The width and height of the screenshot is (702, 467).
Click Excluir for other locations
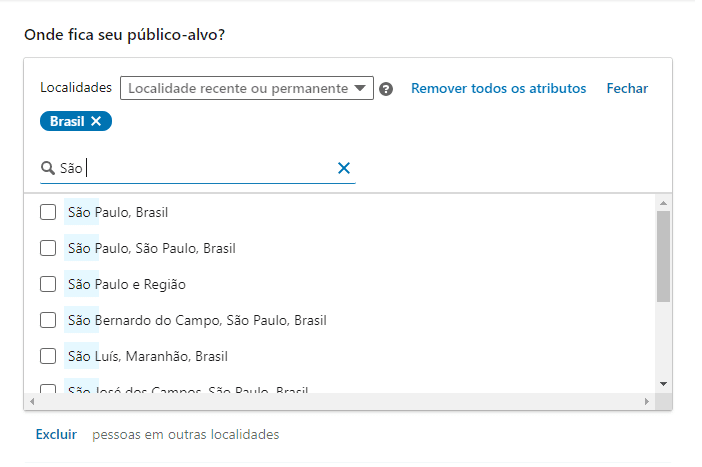click(56, 435)
